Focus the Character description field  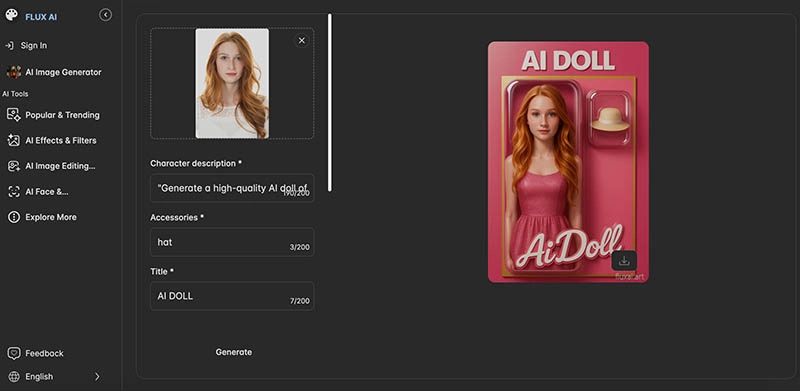(232, 188)
